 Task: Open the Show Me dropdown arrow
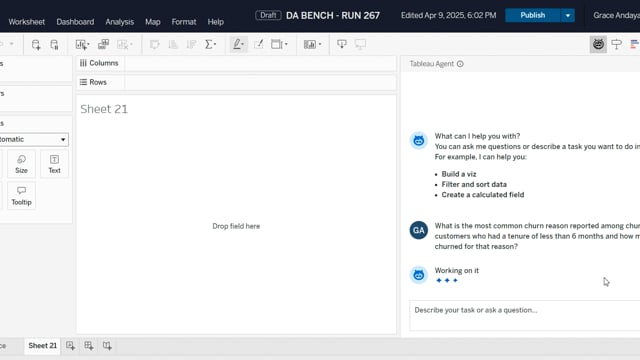[x=320, y=44]
